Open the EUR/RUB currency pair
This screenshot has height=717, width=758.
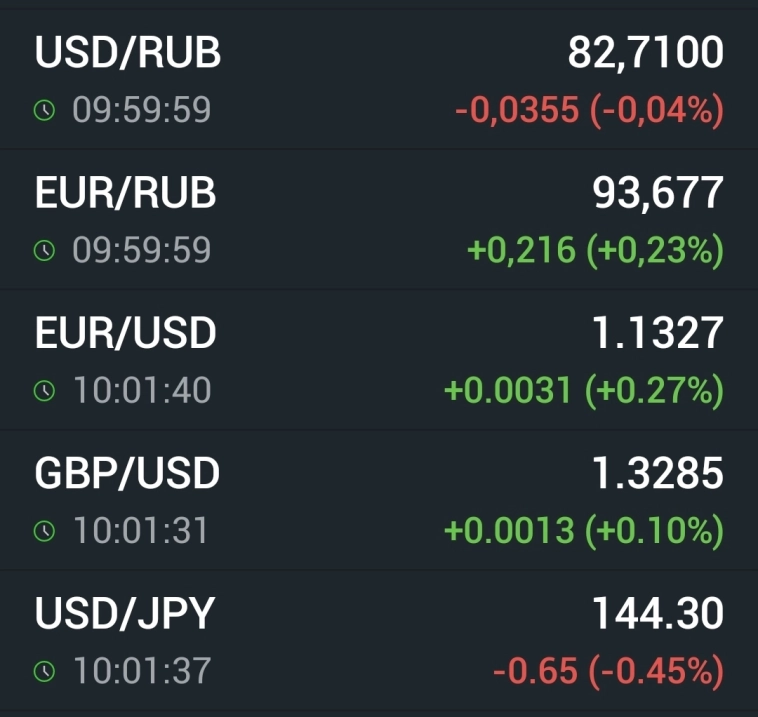tap(126, 193)
